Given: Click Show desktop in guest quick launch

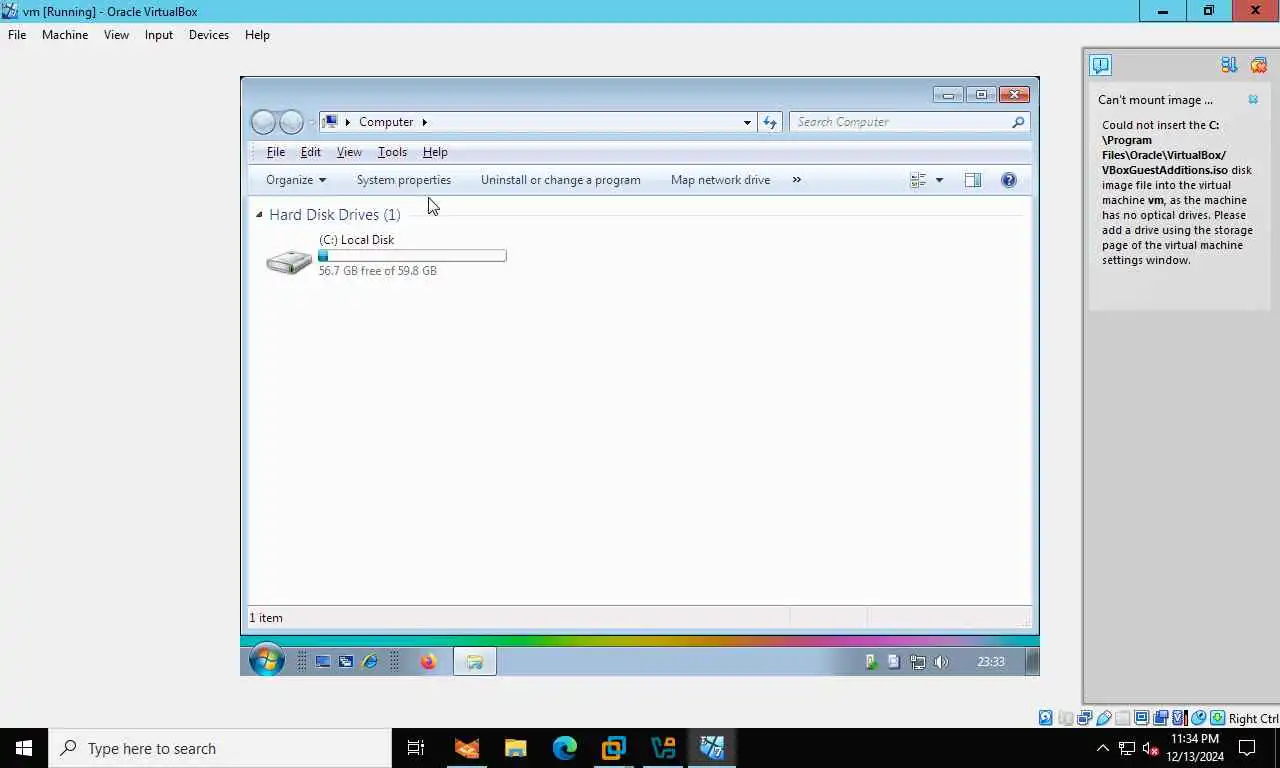Looking at the screenshot, I should coord(323,662).
